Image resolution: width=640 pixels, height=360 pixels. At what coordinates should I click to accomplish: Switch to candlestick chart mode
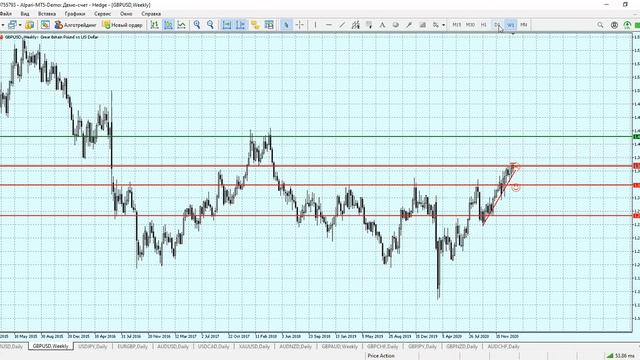(x=168, y=25)
